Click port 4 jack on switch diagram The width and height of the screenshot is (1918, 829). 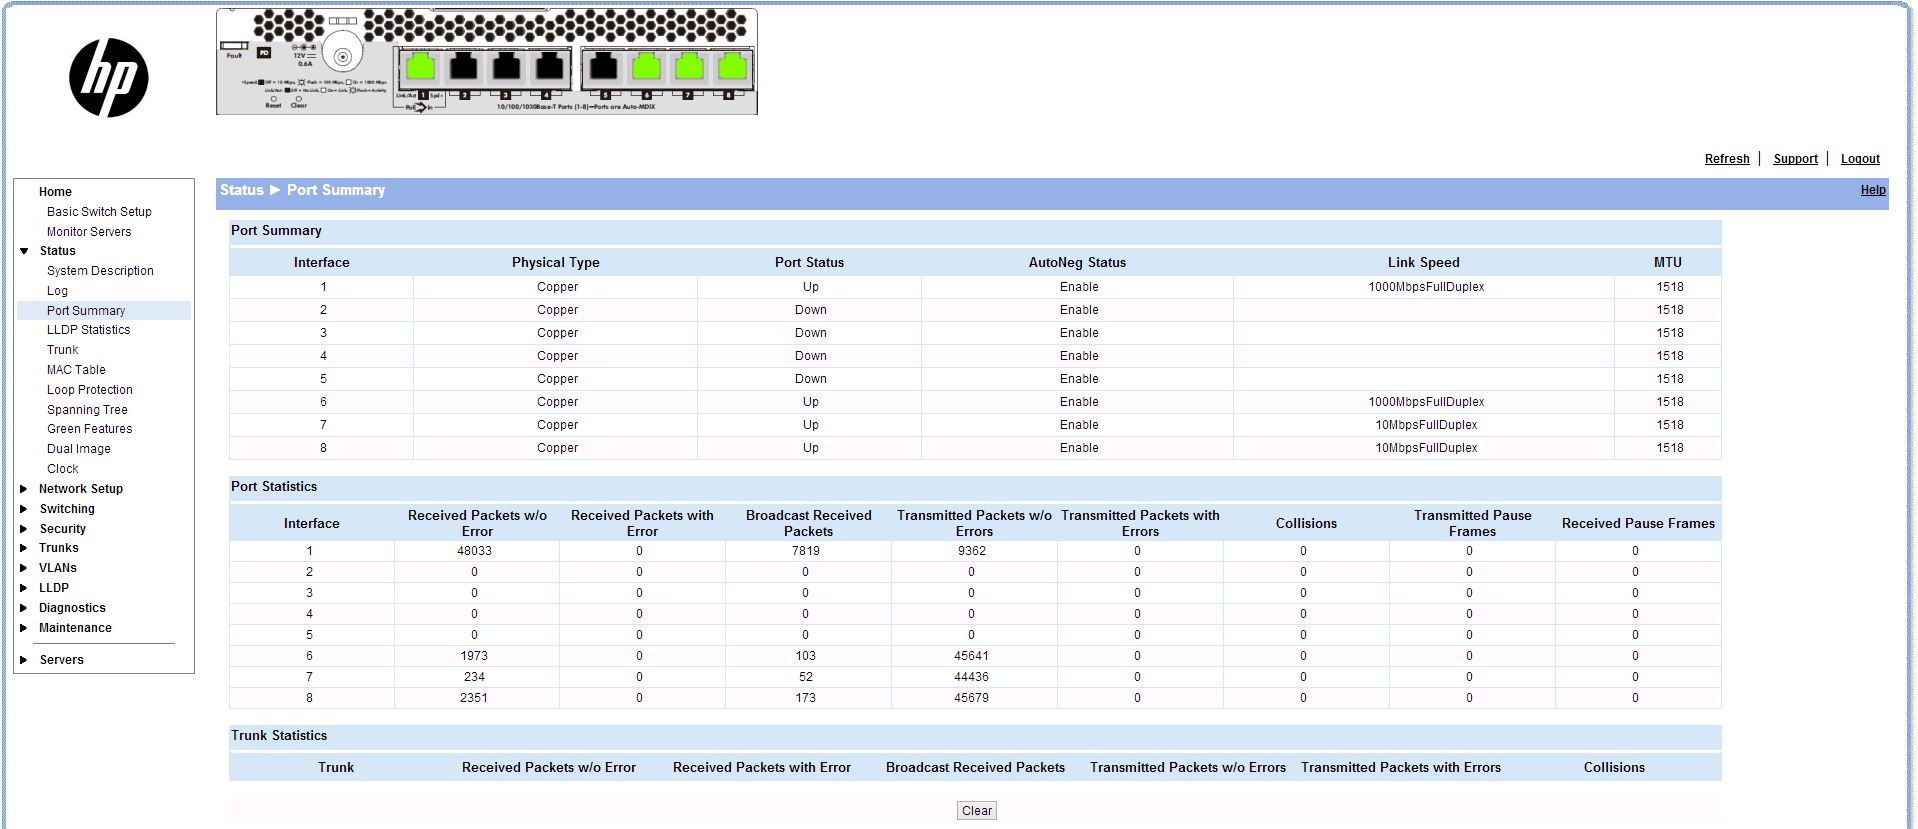coord(549,67)
